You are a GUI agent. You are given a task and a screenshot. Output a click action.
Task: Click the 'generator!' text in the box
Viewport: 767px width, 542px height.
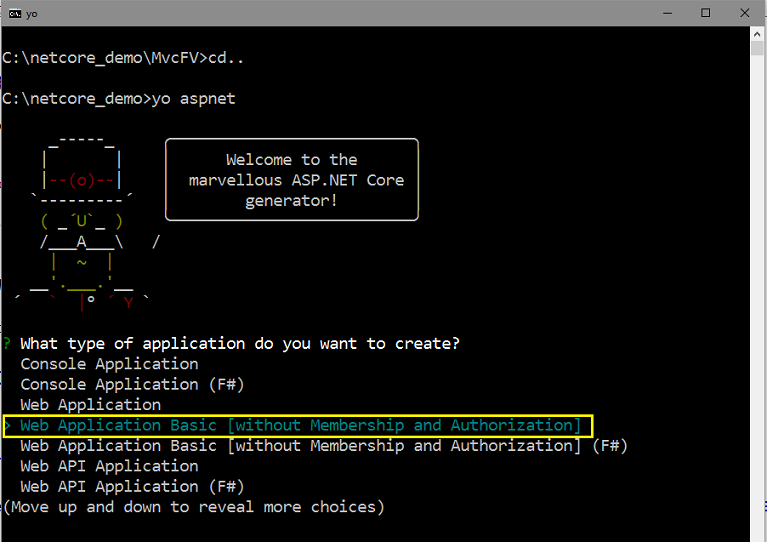click(x=291, y=201)
